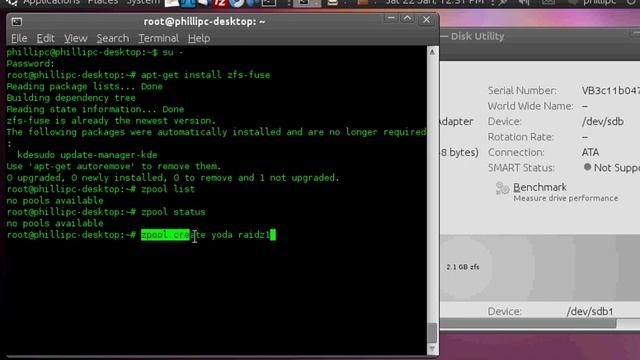Click 'Building dependency tree' line in terminal
640x360 pixels.
coord(71,98)
